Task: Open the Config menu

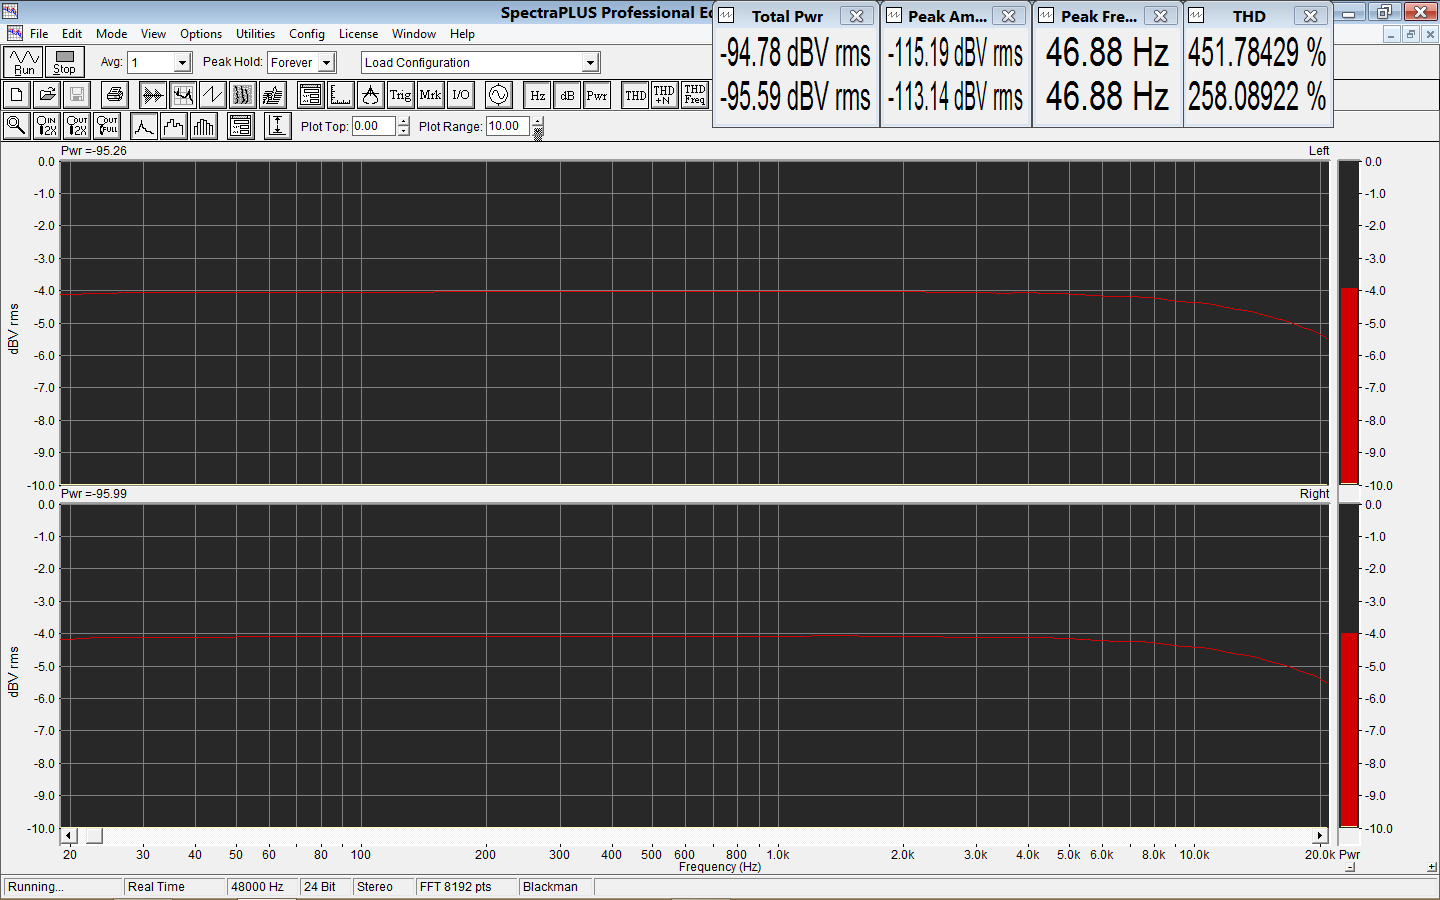Action: click(307, 34)
